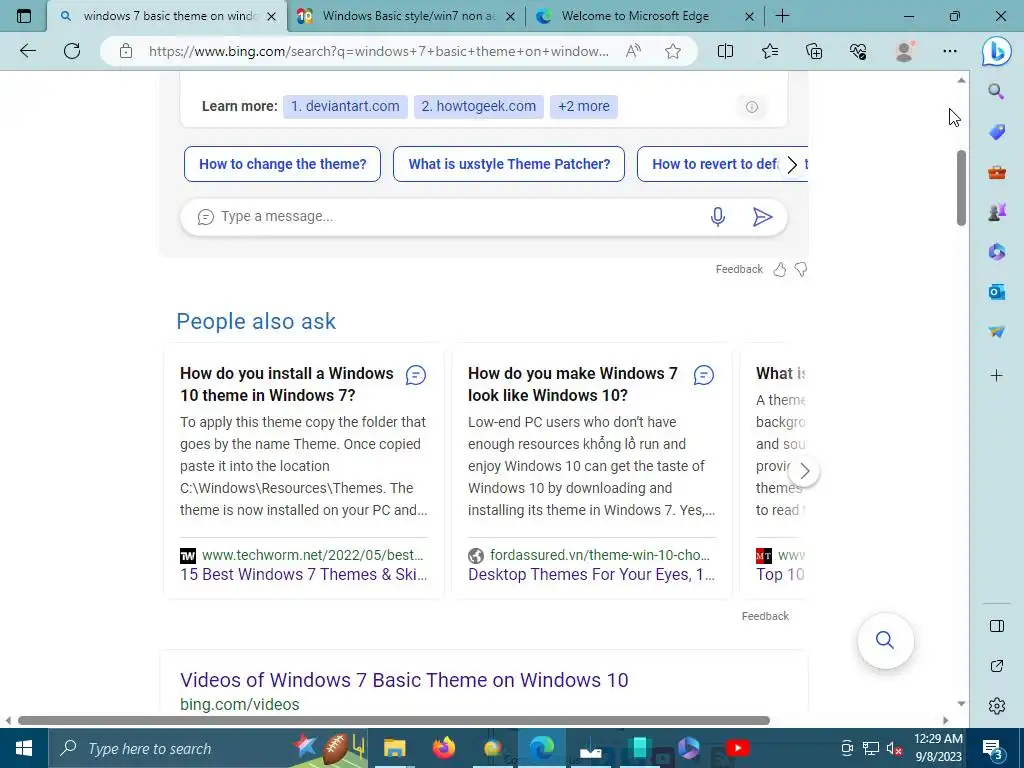Open File Explorer from taskbar
Screen dimensions: 1024x768
(394, 748)
